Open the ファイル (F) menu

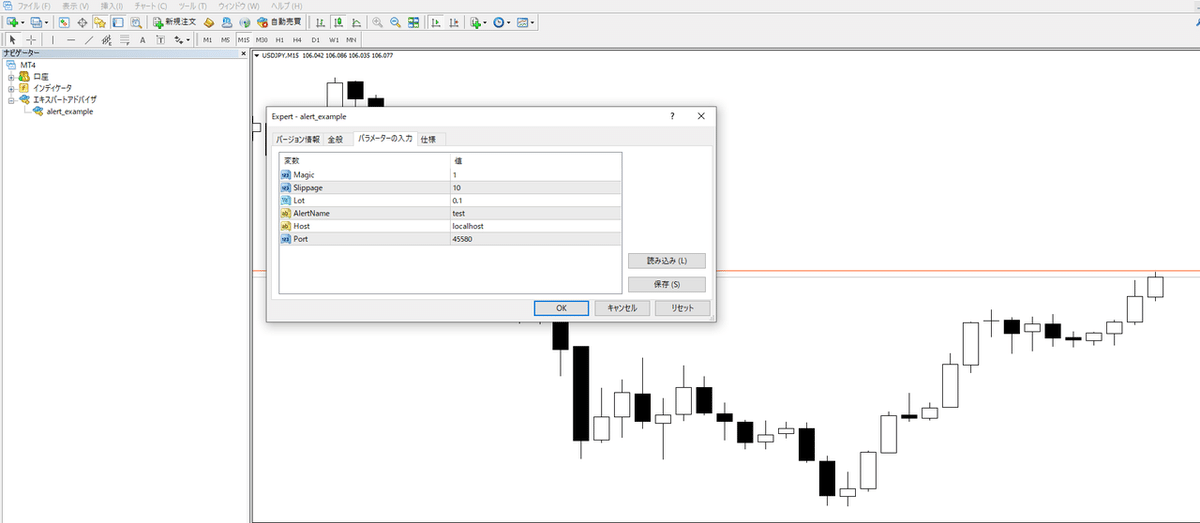pos(34,6)
